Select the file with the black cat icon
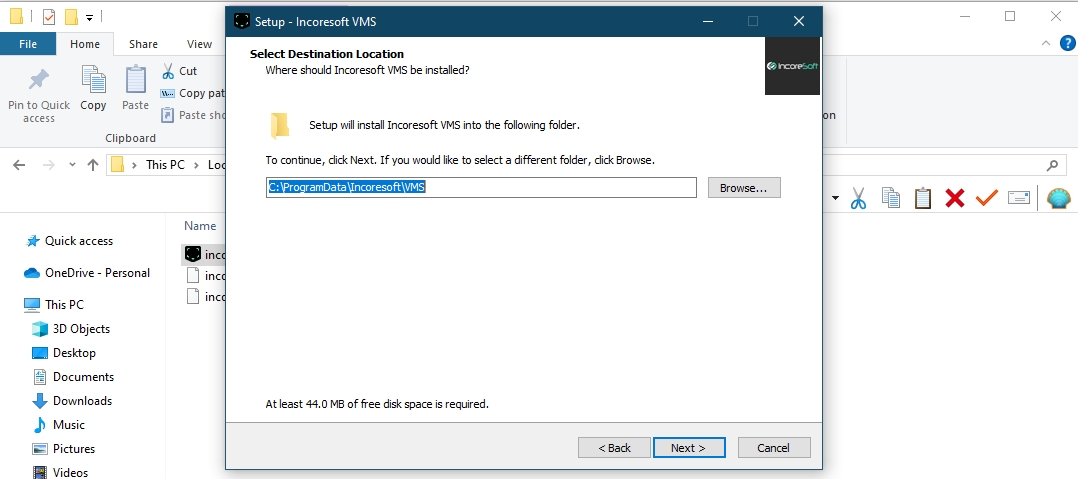 click(x=204, y=255)
